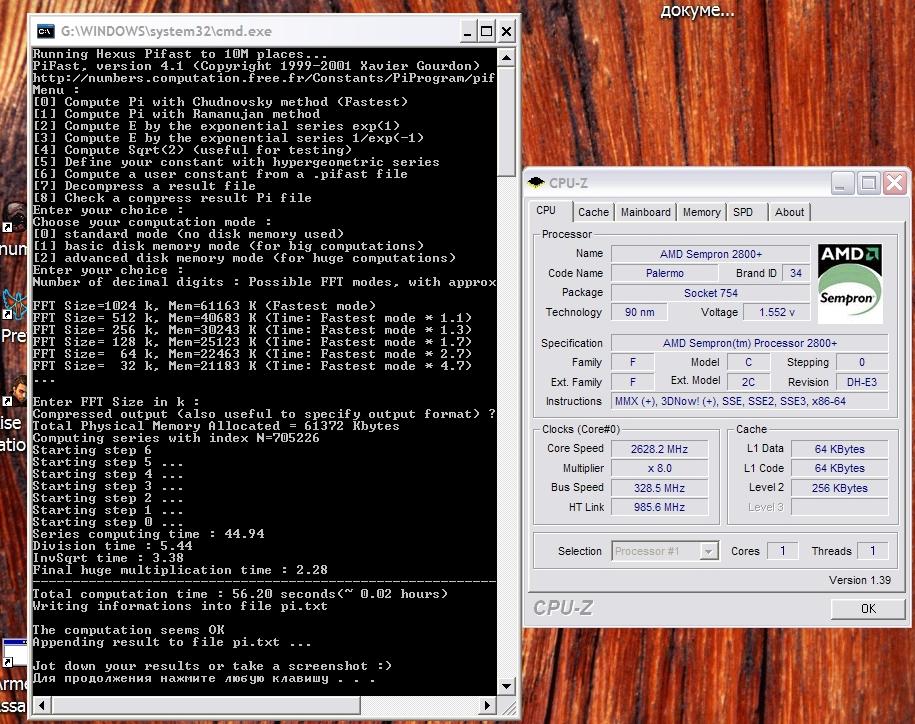Open the About tab in CPU-Z
This screenshot has width=915, height=724.
point(789,212)
